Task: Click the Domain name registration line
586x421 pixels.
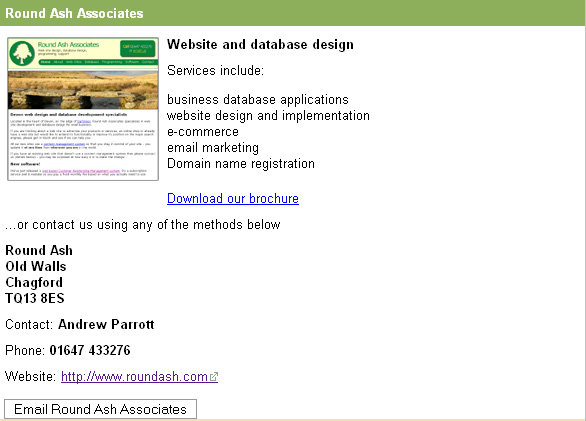Action: [x=241, y=164]
